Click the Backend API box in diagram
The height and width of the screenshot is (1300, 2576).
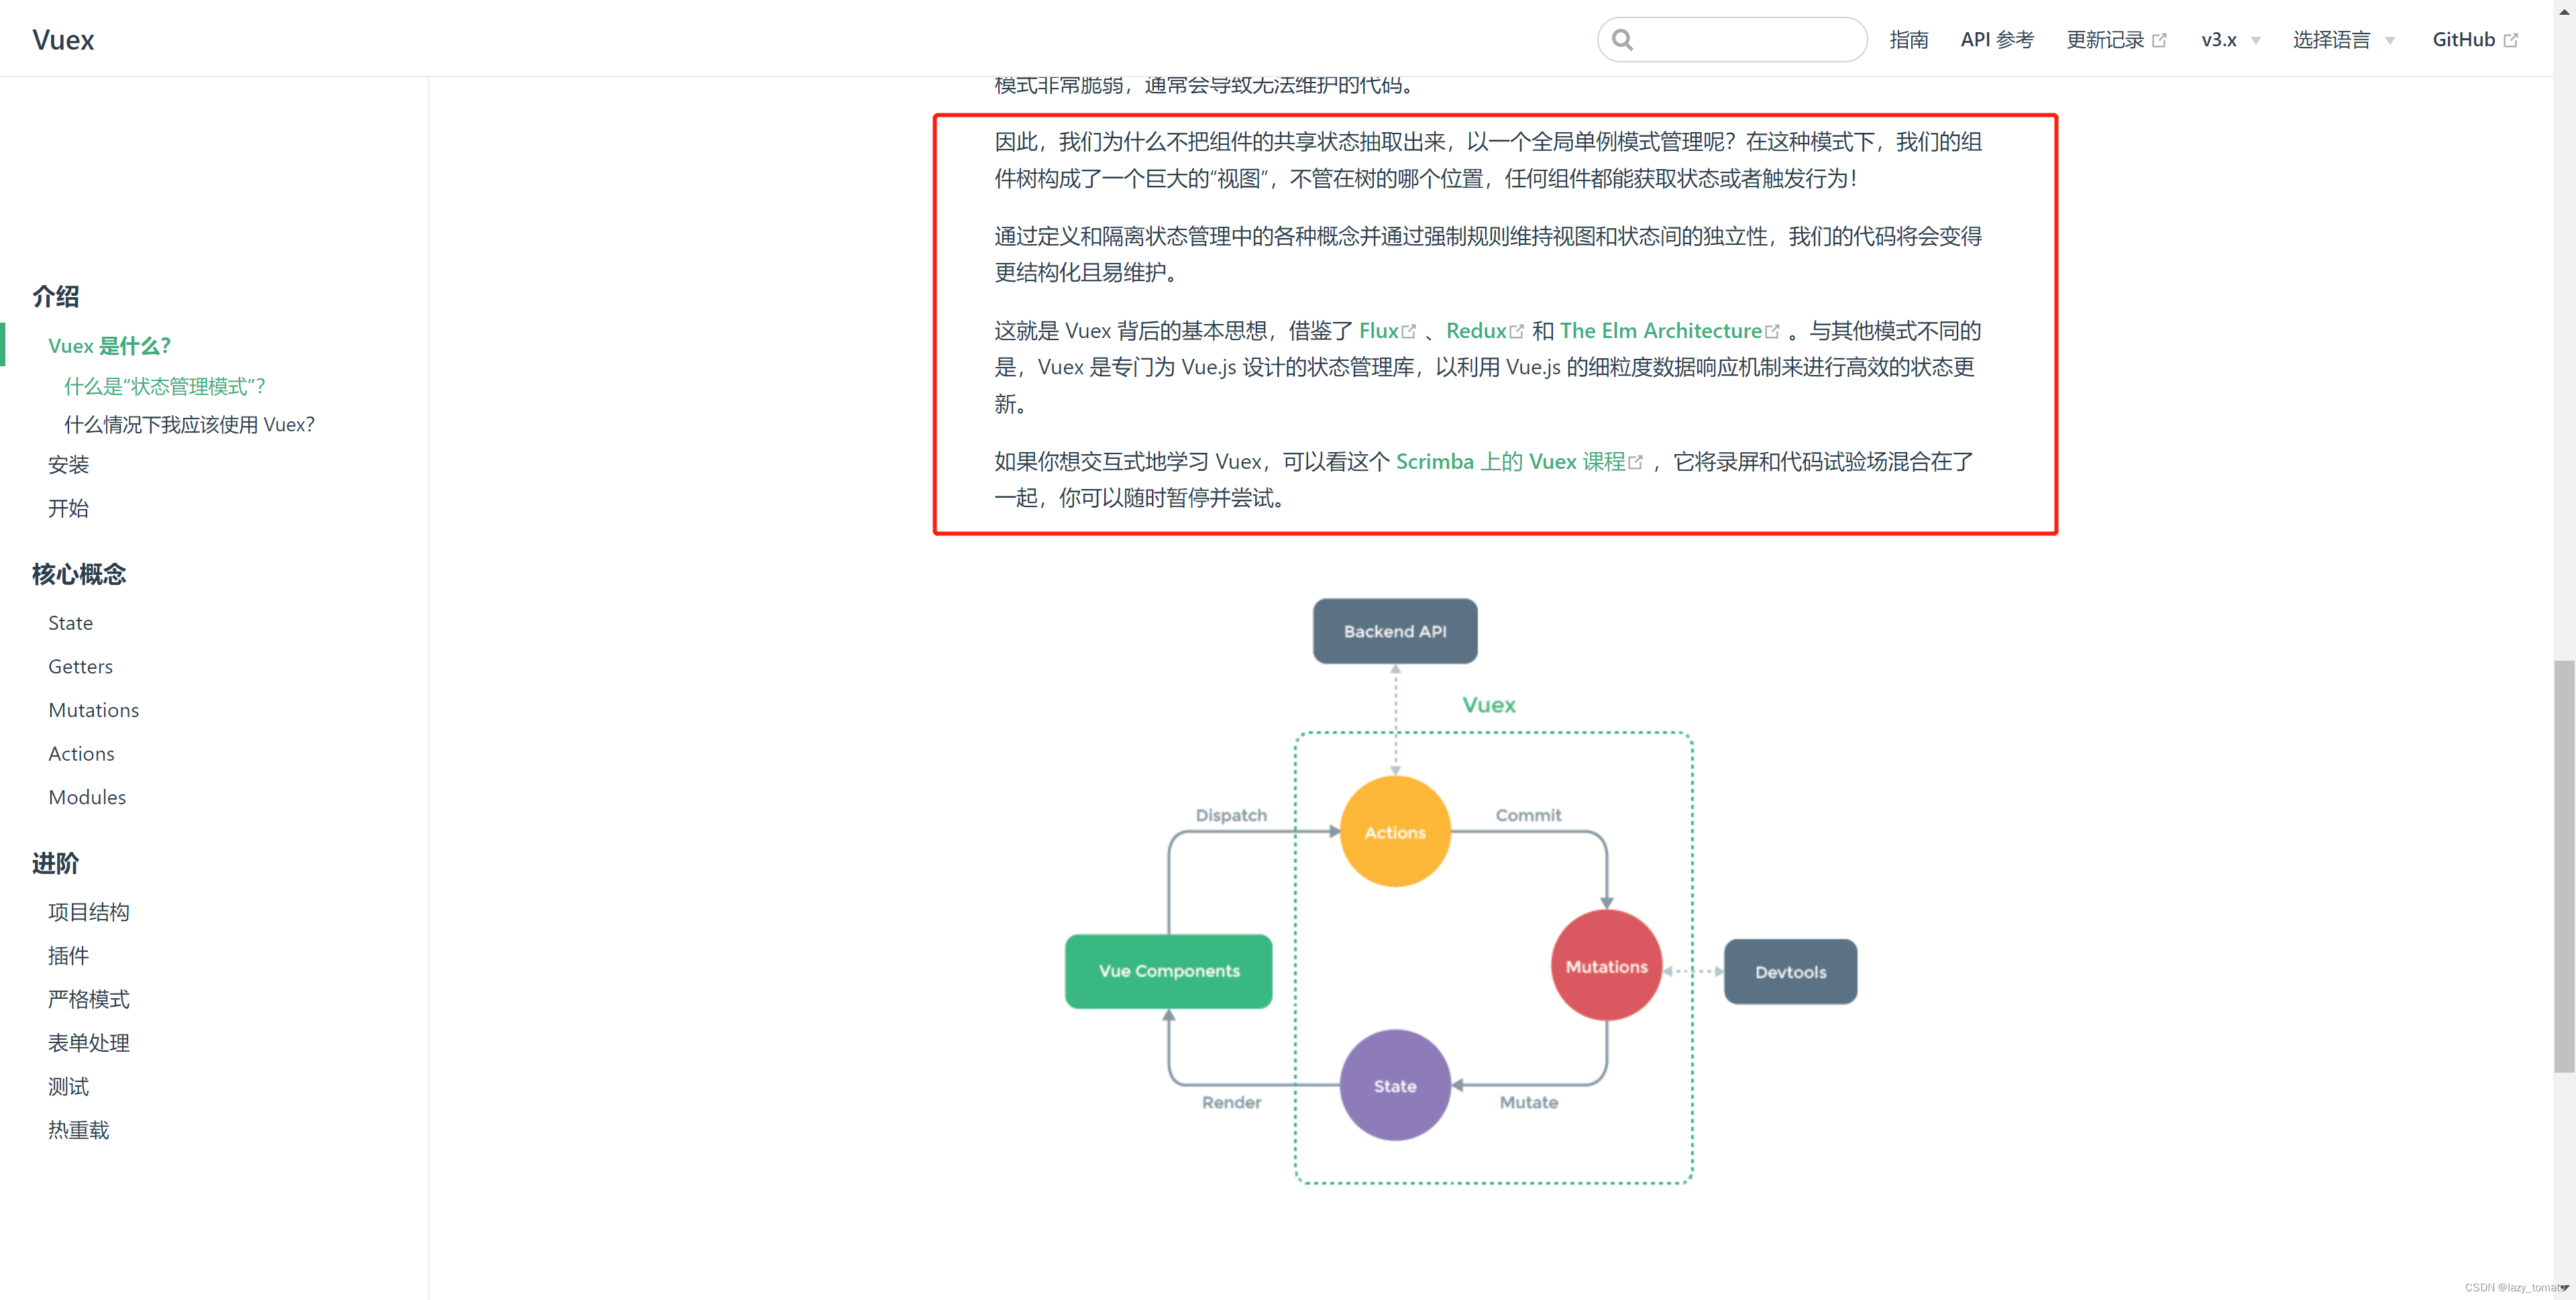tap(1395, 631)
